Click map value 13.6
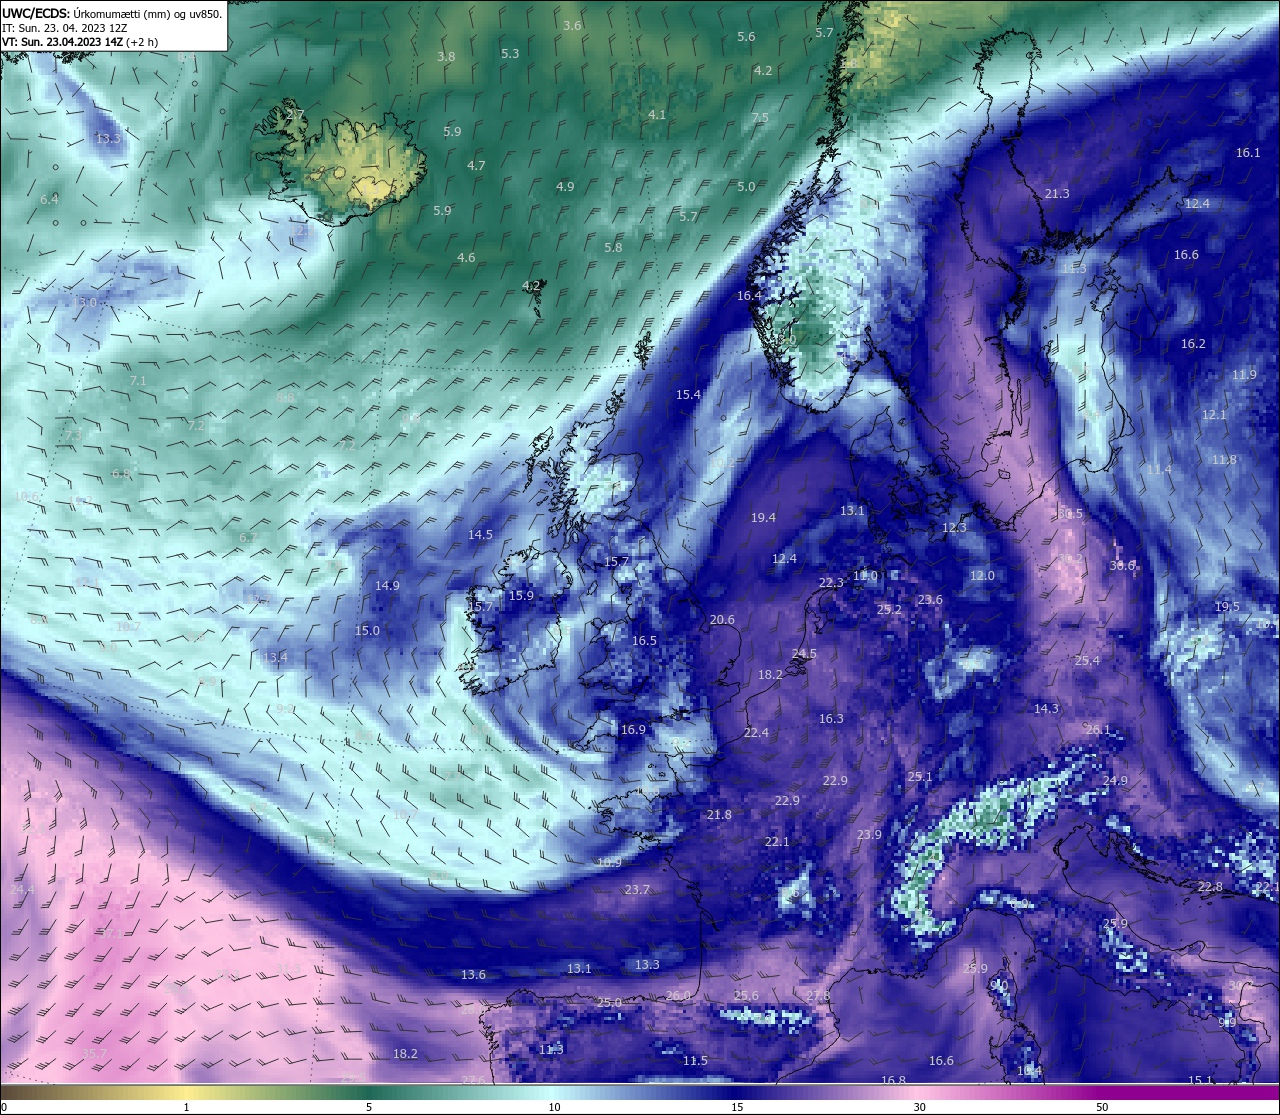 point(473,974)
